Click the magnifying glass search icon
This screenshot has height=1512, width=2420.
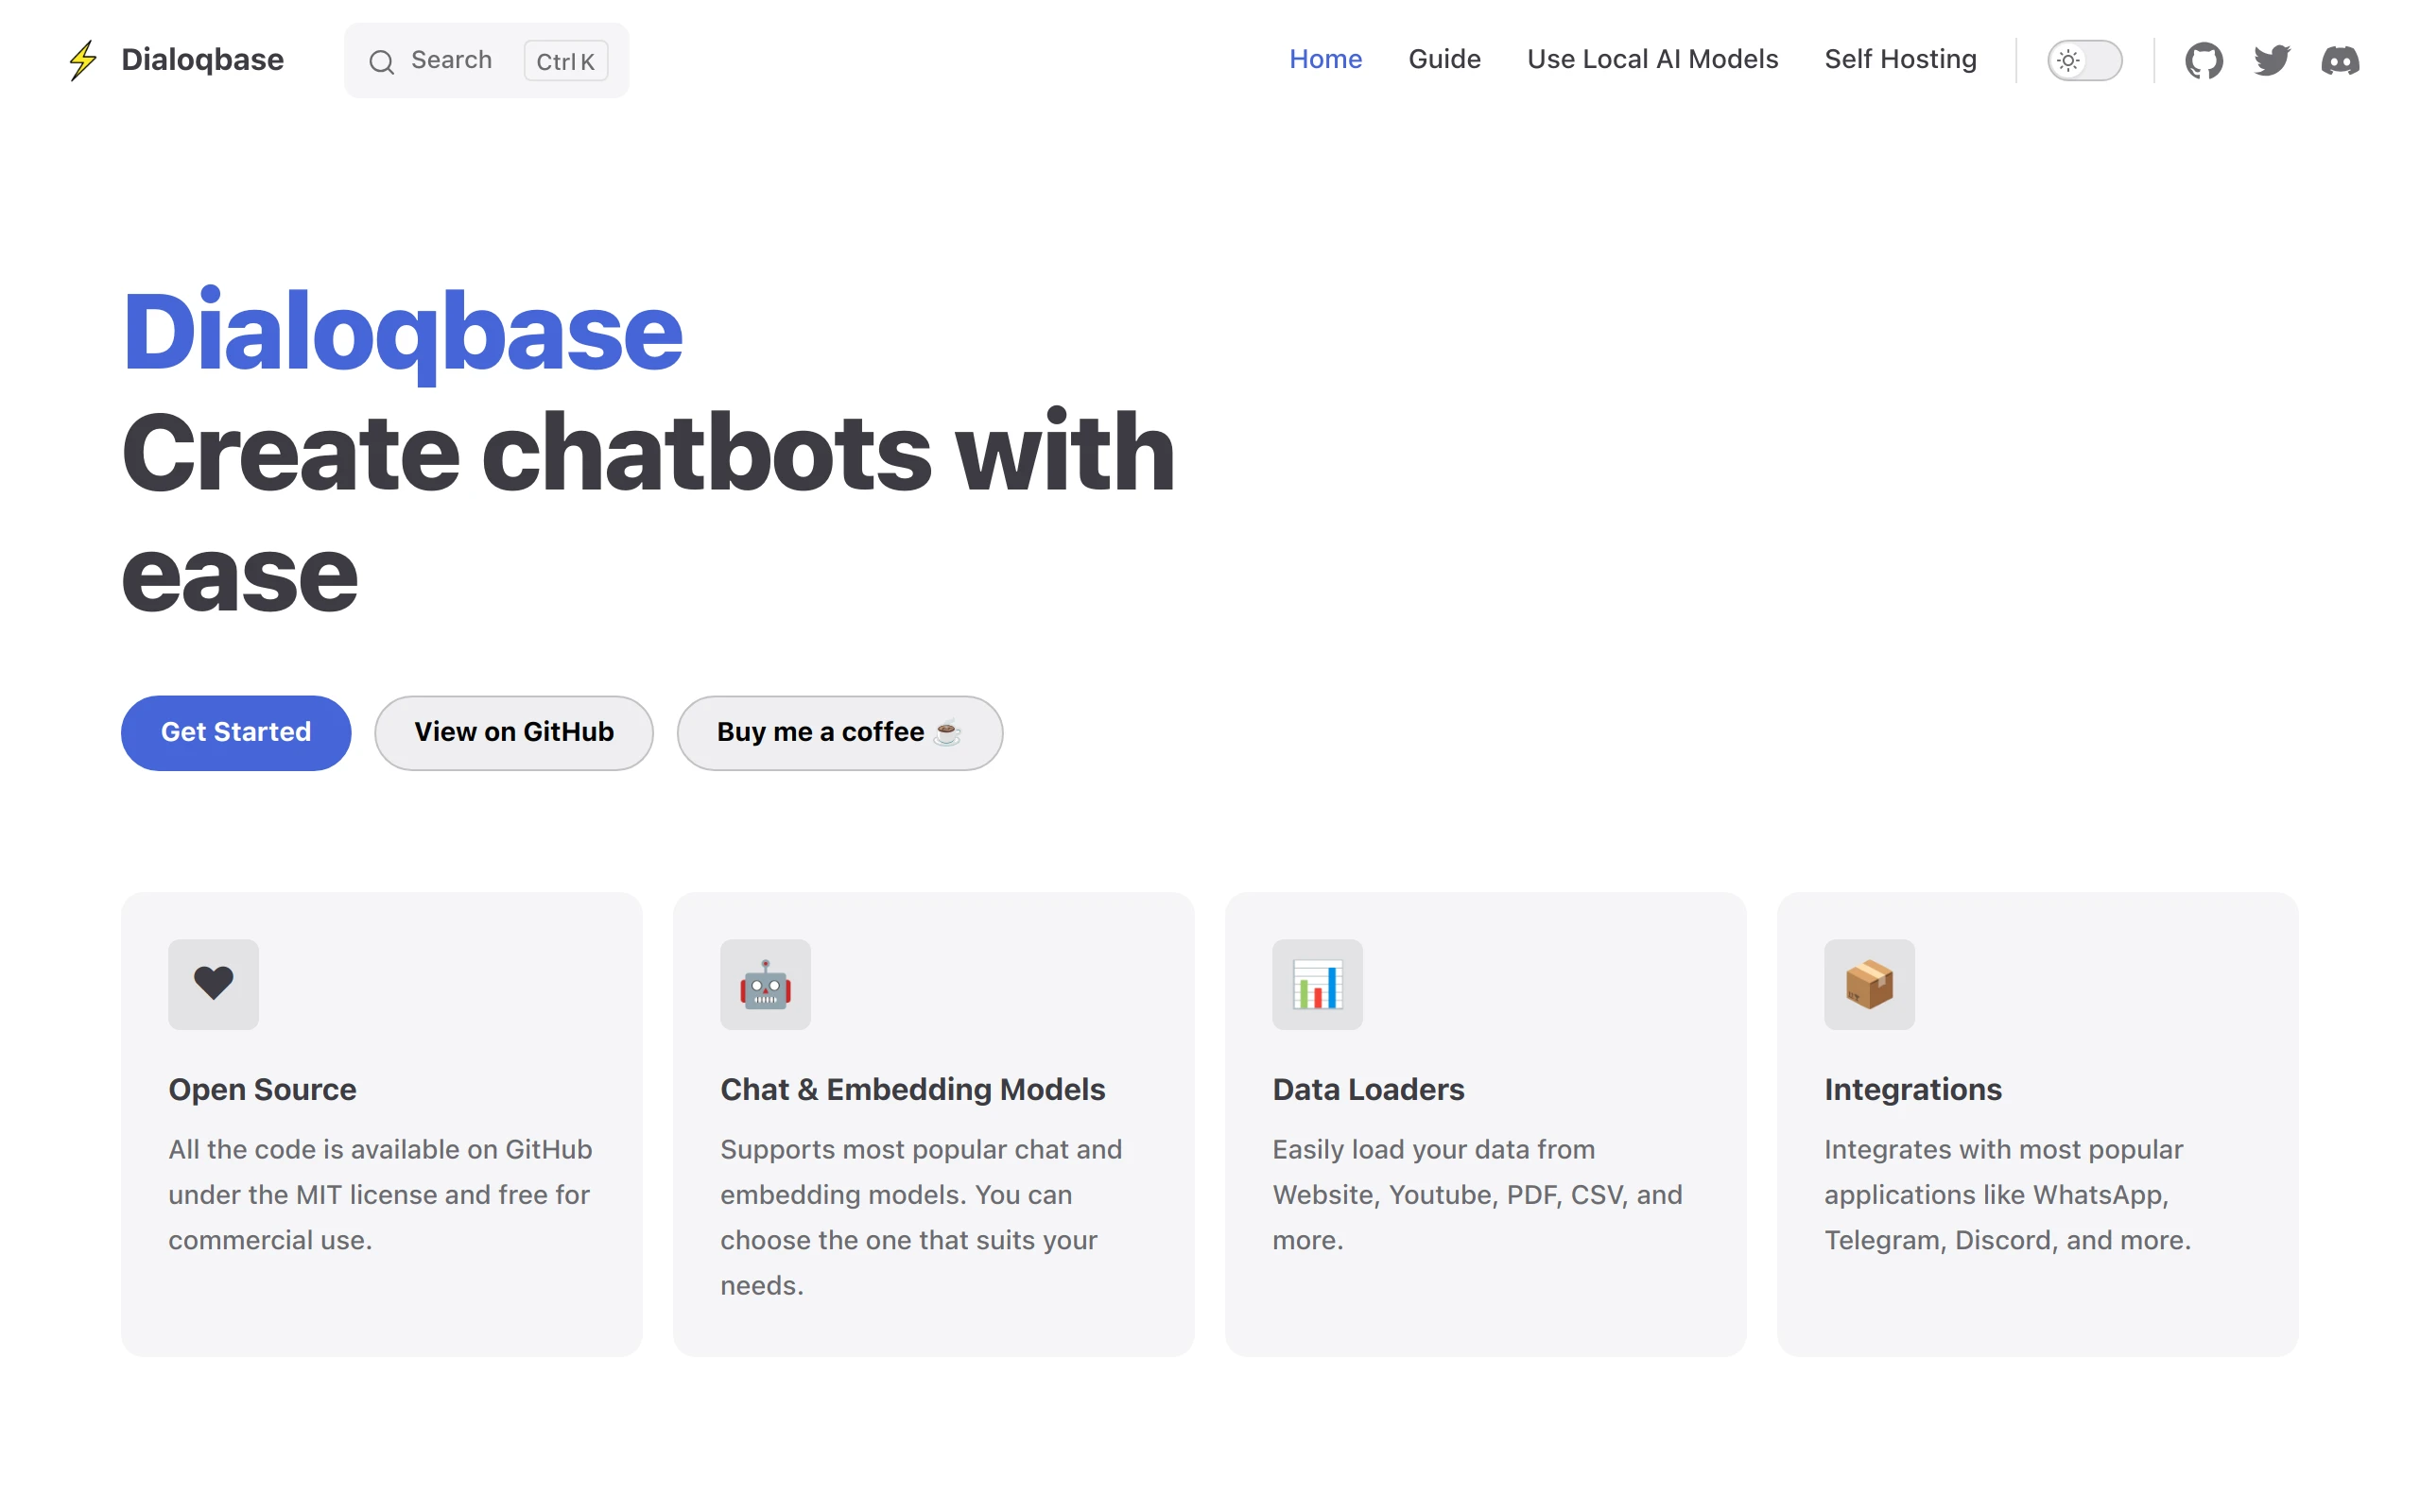point(382,61)
